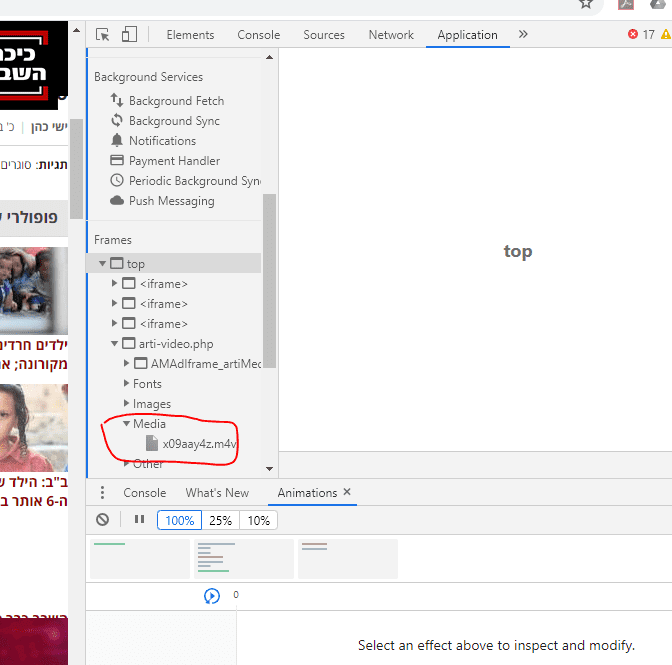672x665 pixels.
Task: Show more DevTools tabs chevron
Action: [523, 34]
